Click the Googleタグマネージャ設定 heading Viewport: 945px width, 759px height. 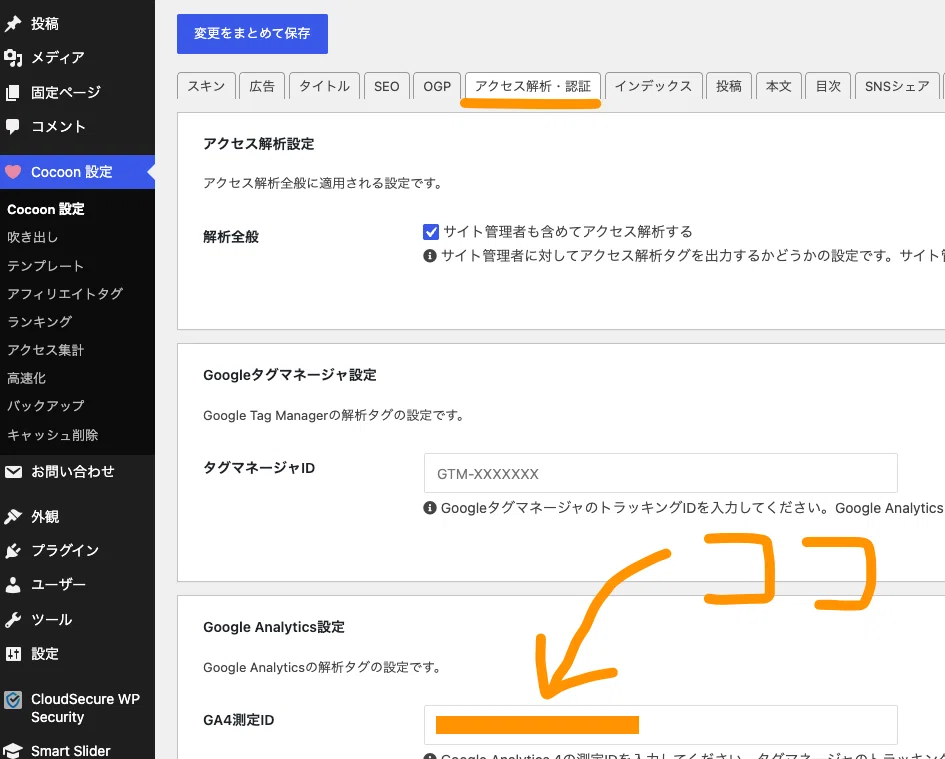click(290, 375)
